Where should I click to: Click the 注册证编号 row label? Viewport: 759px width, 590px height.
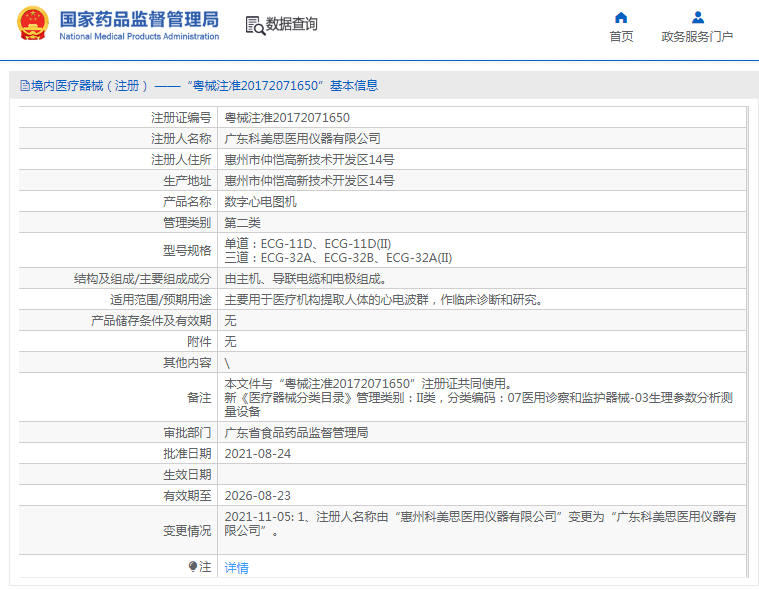pos(181,118)
